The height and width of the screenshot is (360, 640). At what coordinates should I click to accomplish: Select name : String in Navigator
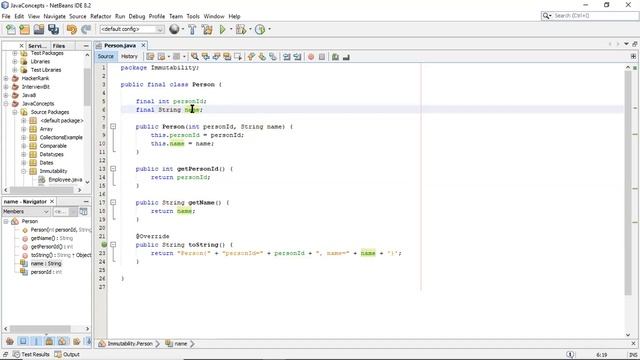coord(46,264)
